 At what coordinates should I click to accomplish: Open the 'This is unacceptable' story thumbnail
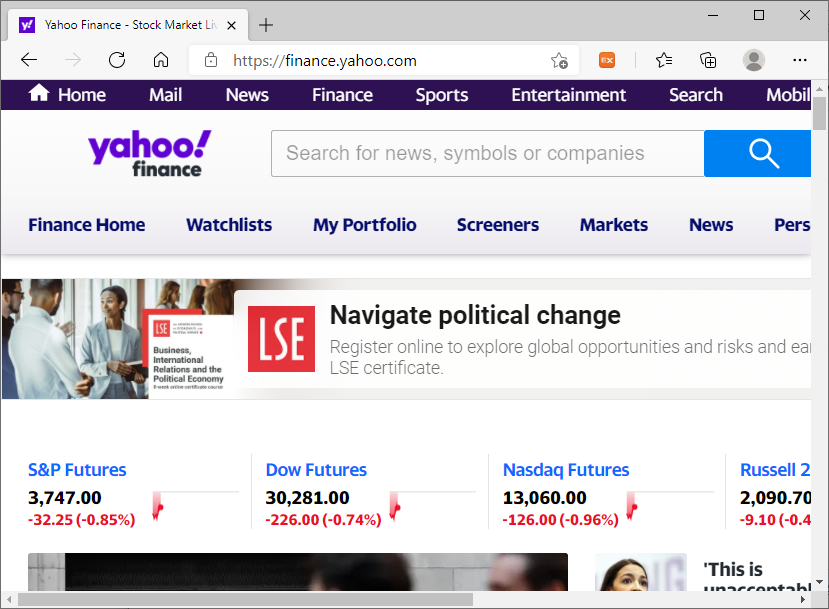[641, 572]
